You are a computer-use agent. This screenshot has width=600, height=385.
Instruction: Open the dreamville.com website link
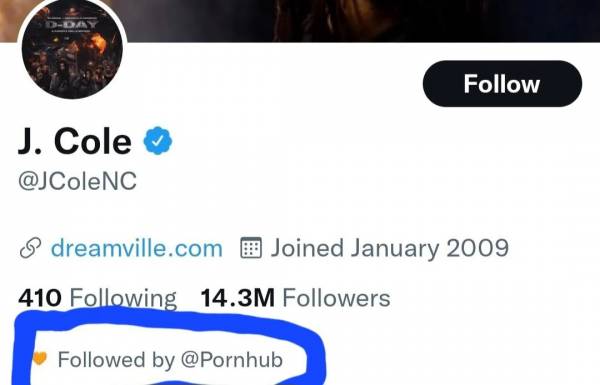137,248
